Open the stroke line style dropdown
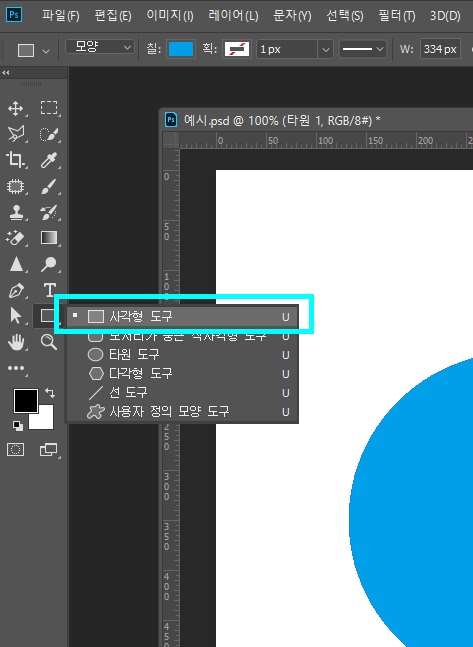The height and width of the screenshot is (647, 473). [x=363, y=50]
